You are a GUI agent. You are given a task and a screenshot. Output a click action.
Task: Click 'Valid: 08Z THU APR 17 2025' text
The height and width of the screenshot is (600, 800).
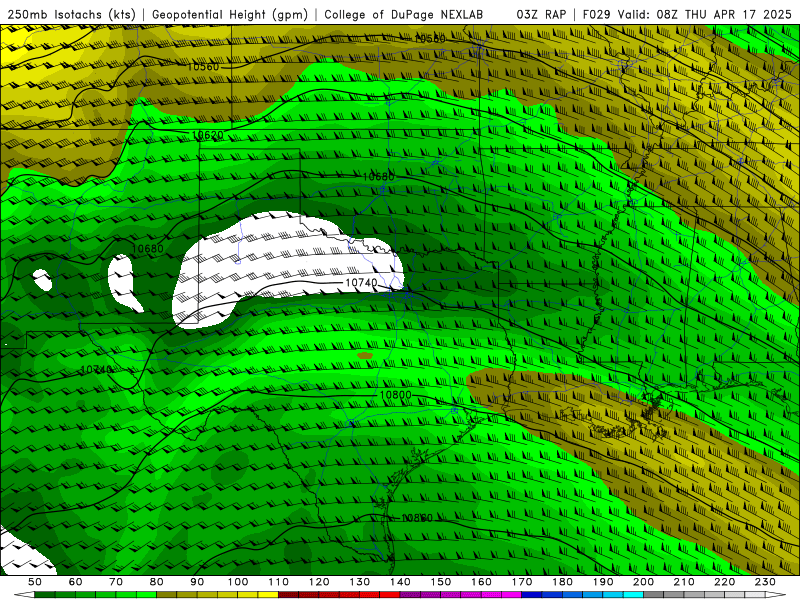pyautogui.click(x=705, y=15)
